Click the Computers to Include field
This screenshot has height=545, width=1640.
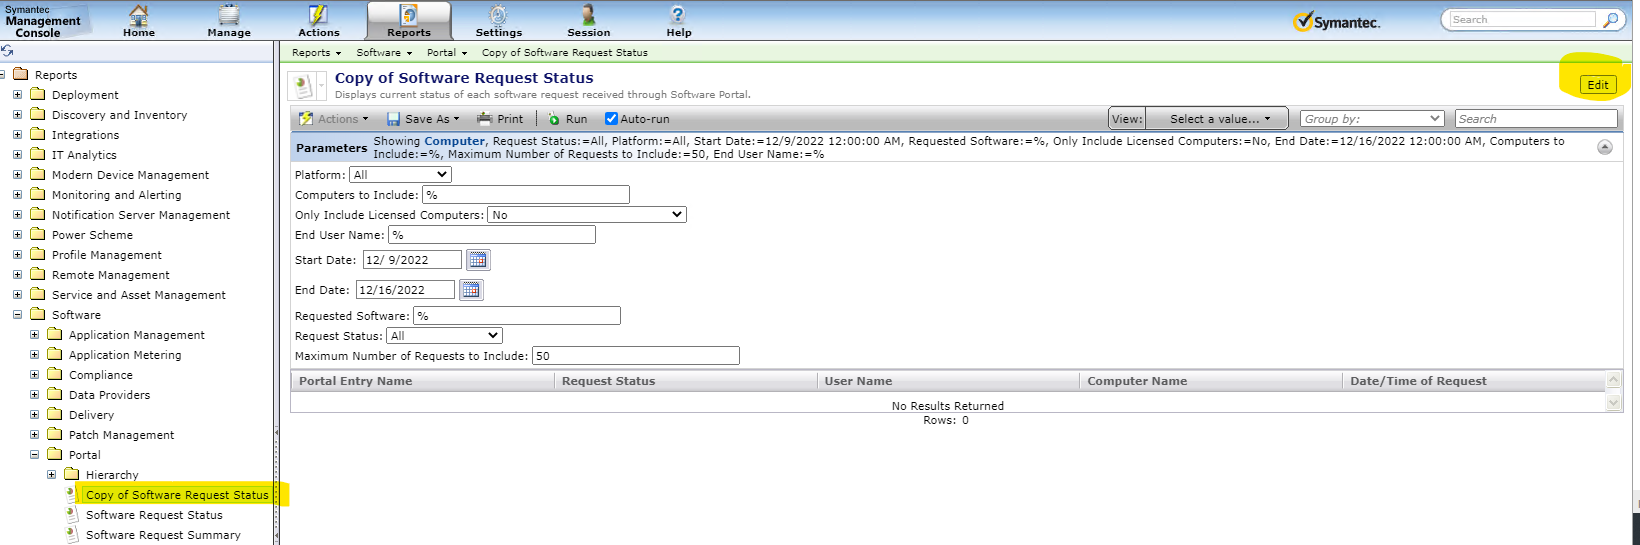point(526,195)
